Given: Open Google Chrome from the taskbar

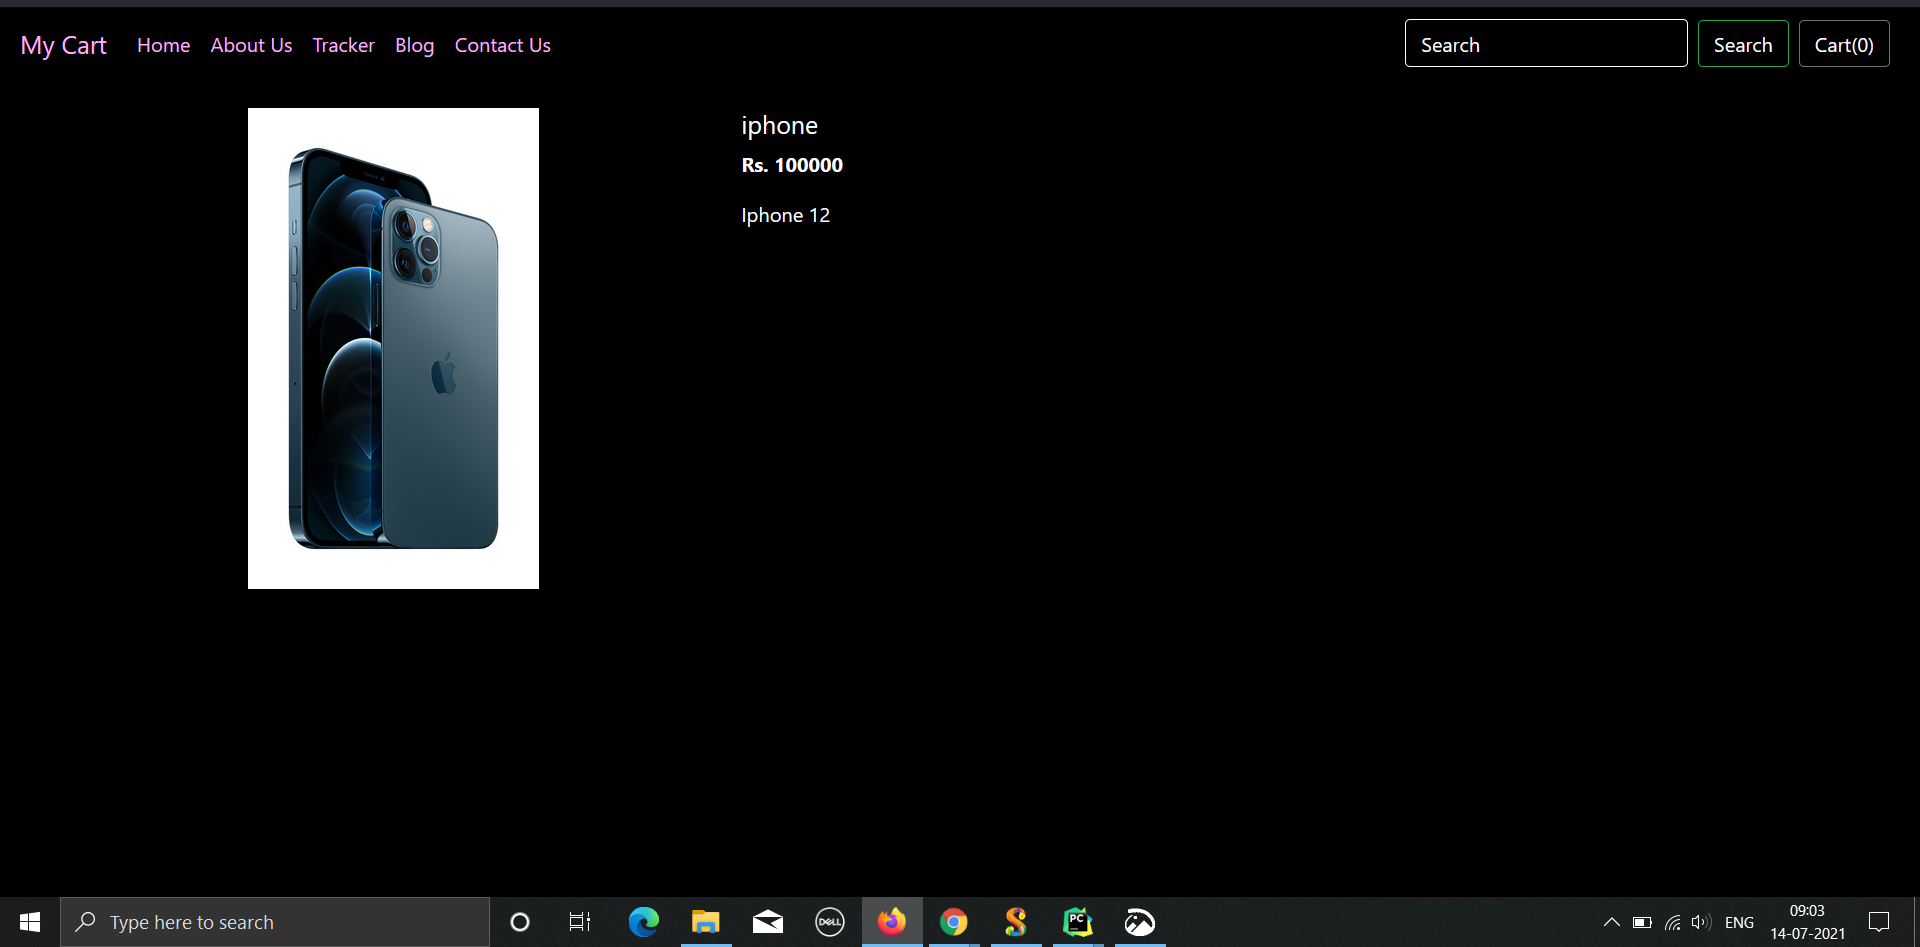Looking at the screenshot, I should (953, 922).
